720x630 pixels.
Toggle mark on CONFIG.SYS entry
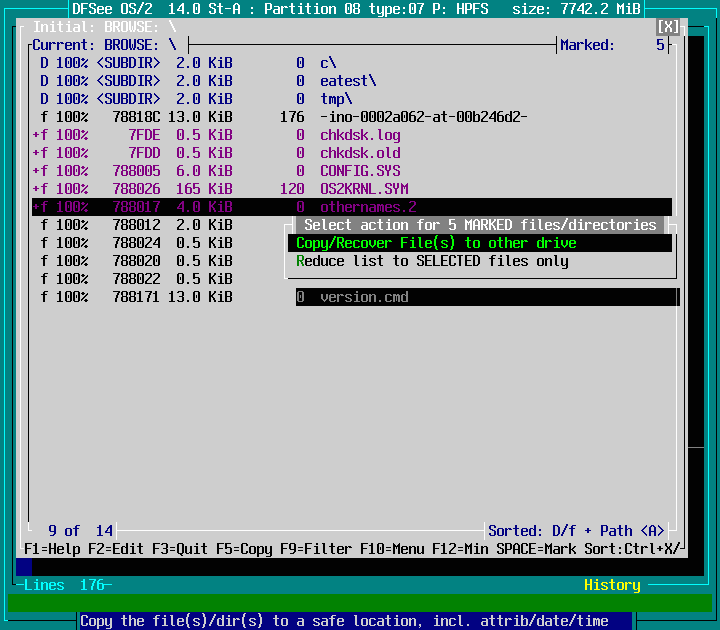coord(360,171)
